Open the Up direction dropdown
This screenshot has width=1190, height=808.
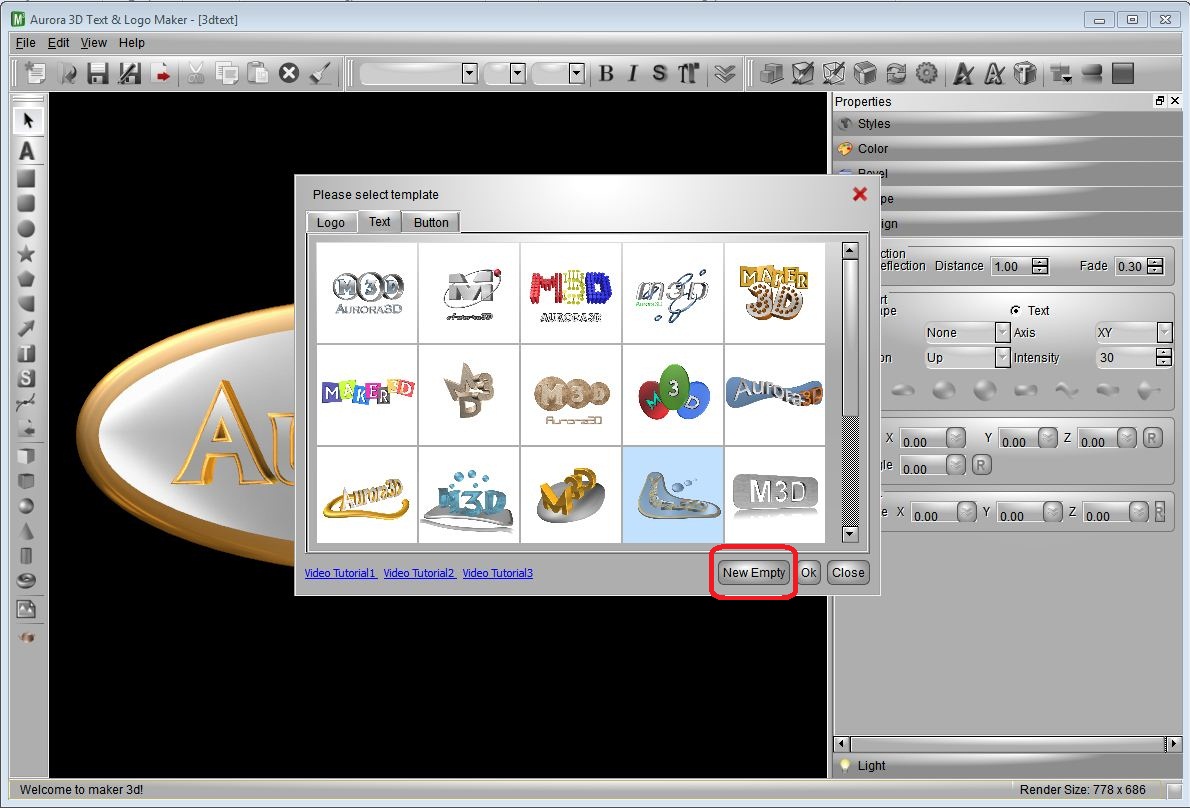pyautogui.click(x=1001, y=357)
